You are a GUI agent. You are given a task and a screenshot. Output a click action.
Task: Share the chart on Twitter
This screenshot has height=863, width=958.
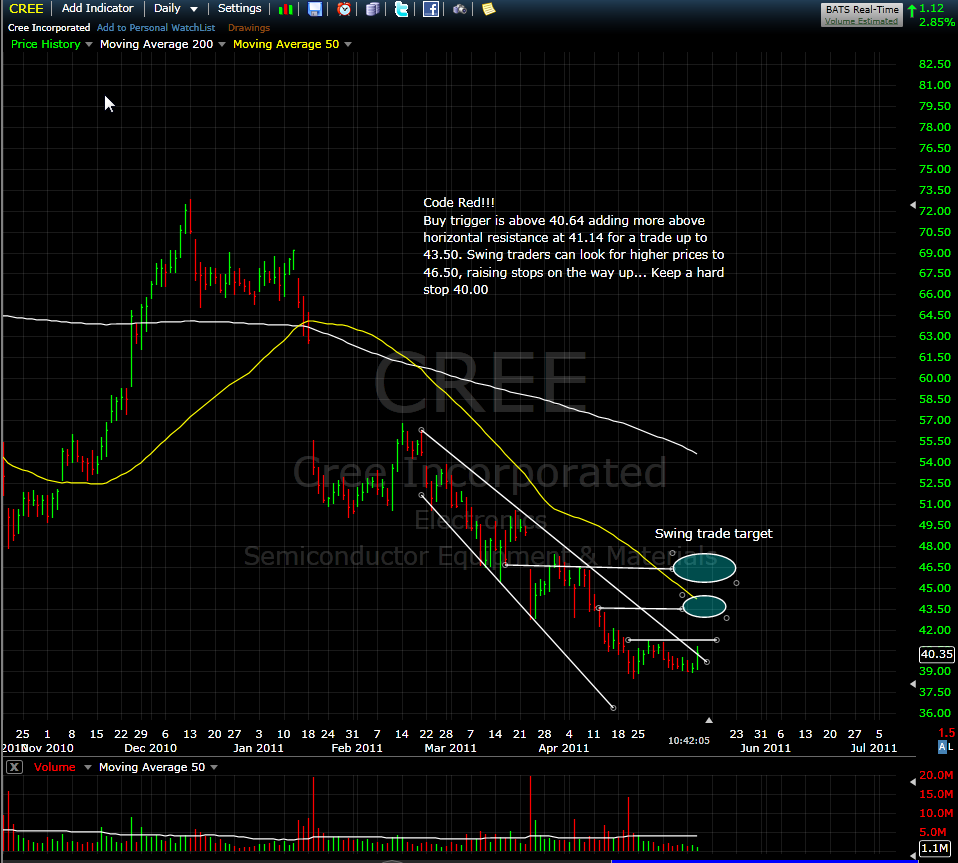(x=401, y=9)
